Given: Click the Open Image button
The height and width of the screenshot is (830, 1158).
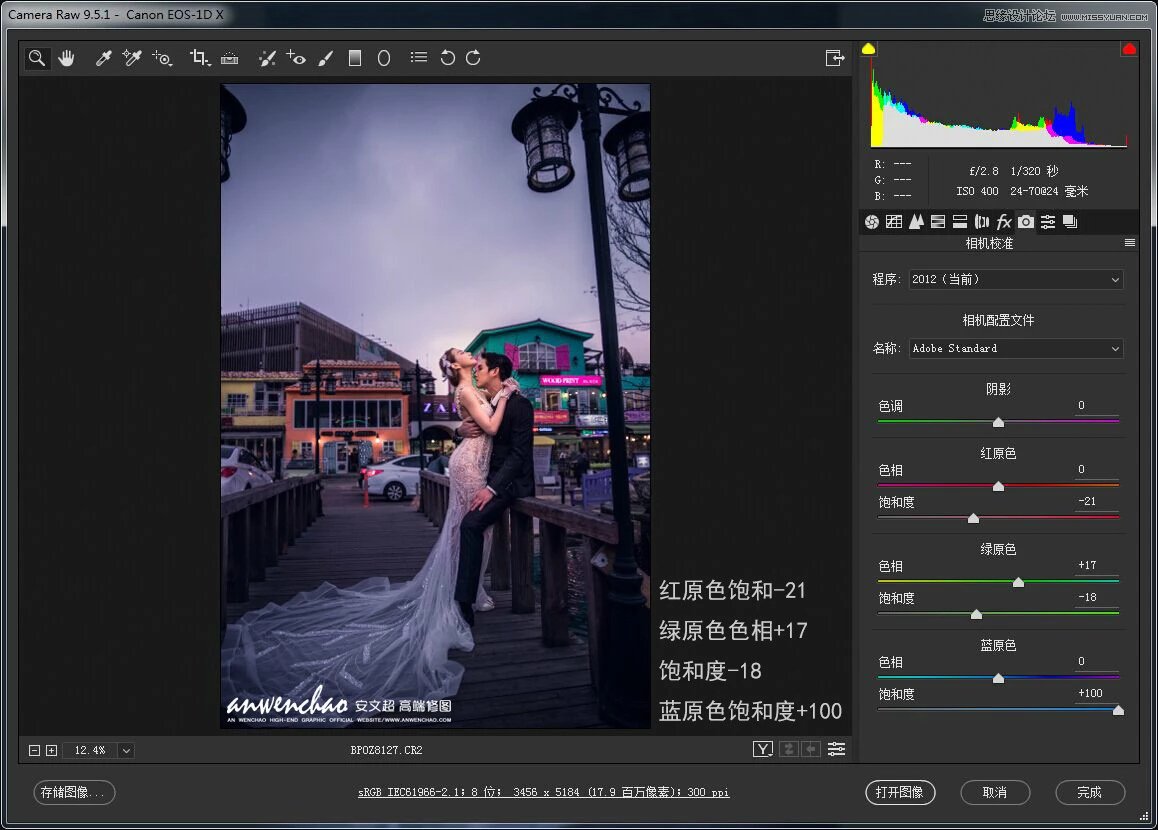Looking at the screenshot, I should pos(900,792).
